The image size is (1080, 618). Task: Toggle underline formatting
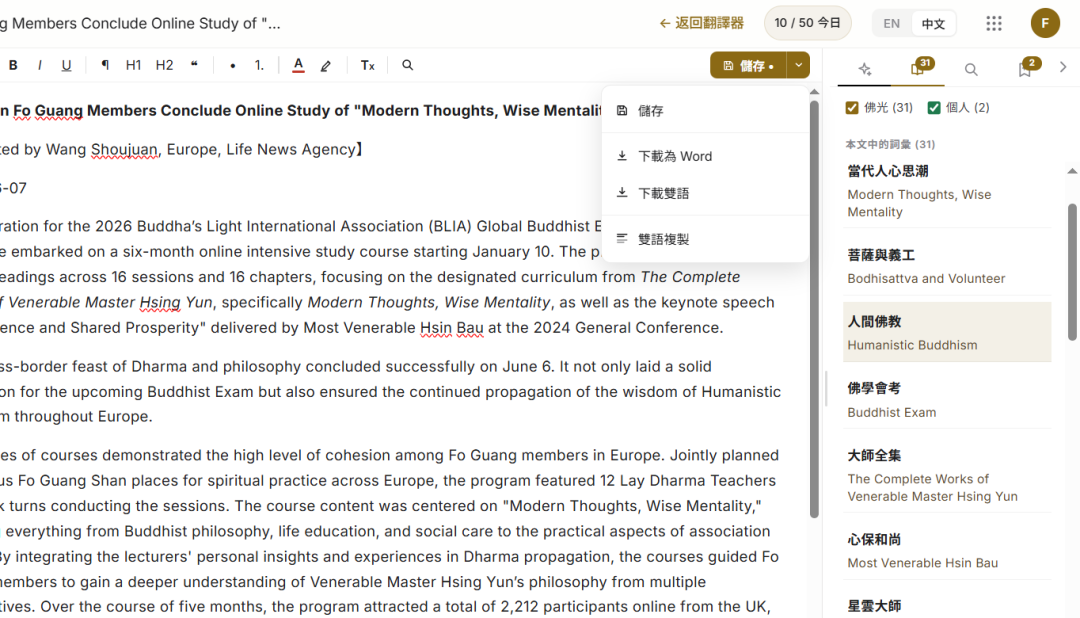click(x=66, y=65)
